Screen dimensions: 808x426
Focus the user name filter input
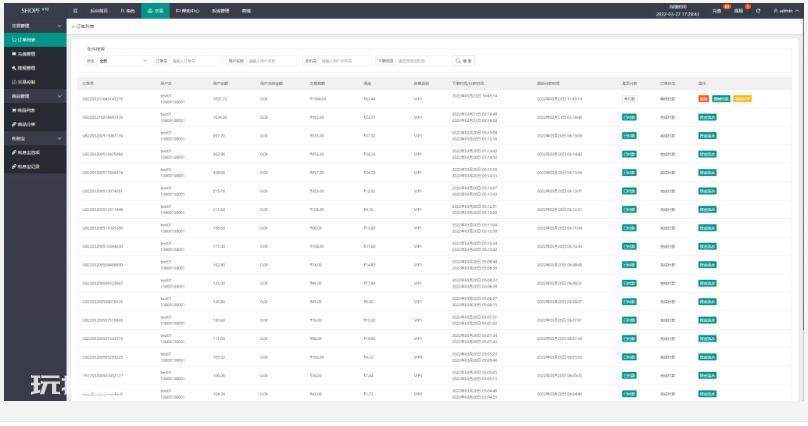click(272, 61)
